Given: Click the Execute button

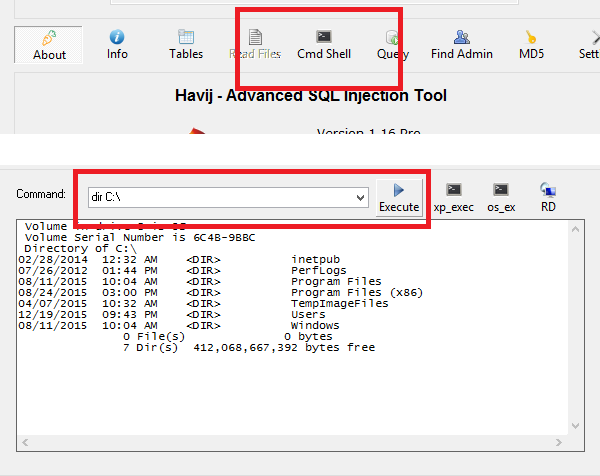Looking at the screenshot, I should click(x=399, y=197).
